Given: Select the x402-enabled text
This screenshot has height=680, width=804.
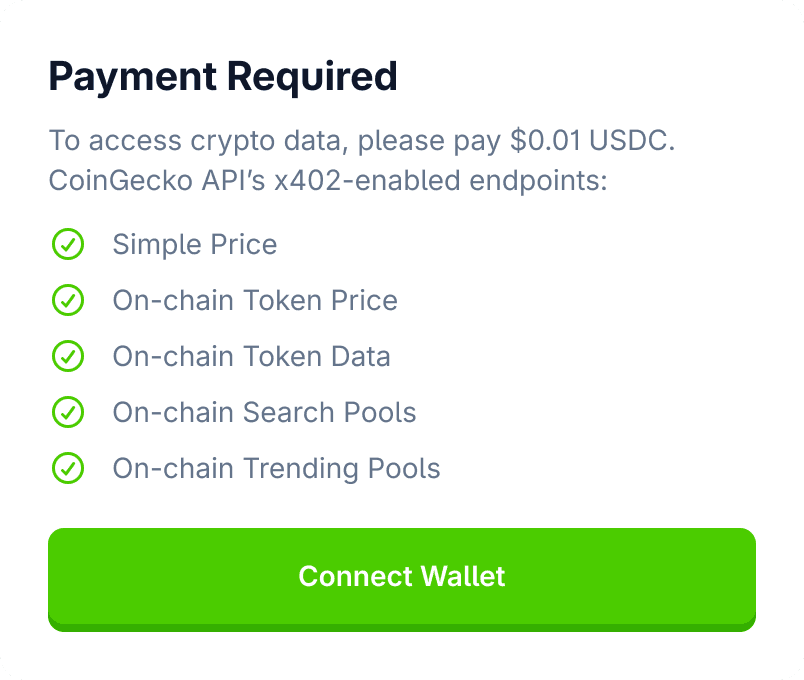Looking at the screenshot, I should coord(367,181).
